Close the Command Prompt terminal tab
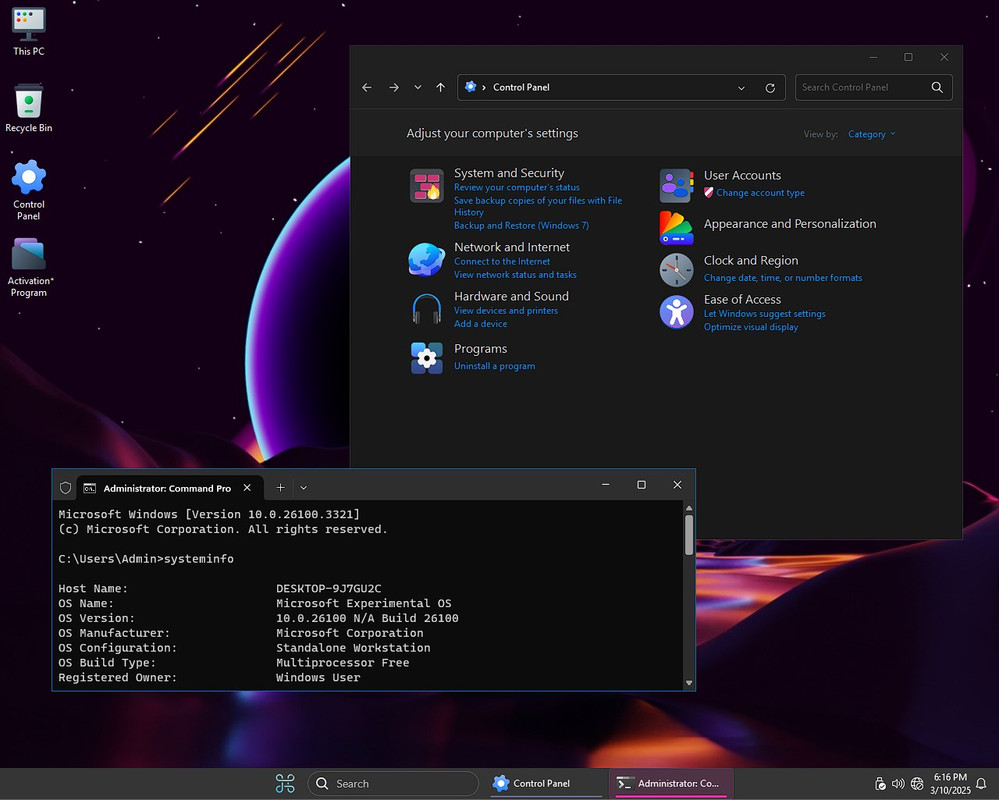999x800 pixels. (247, 487)
